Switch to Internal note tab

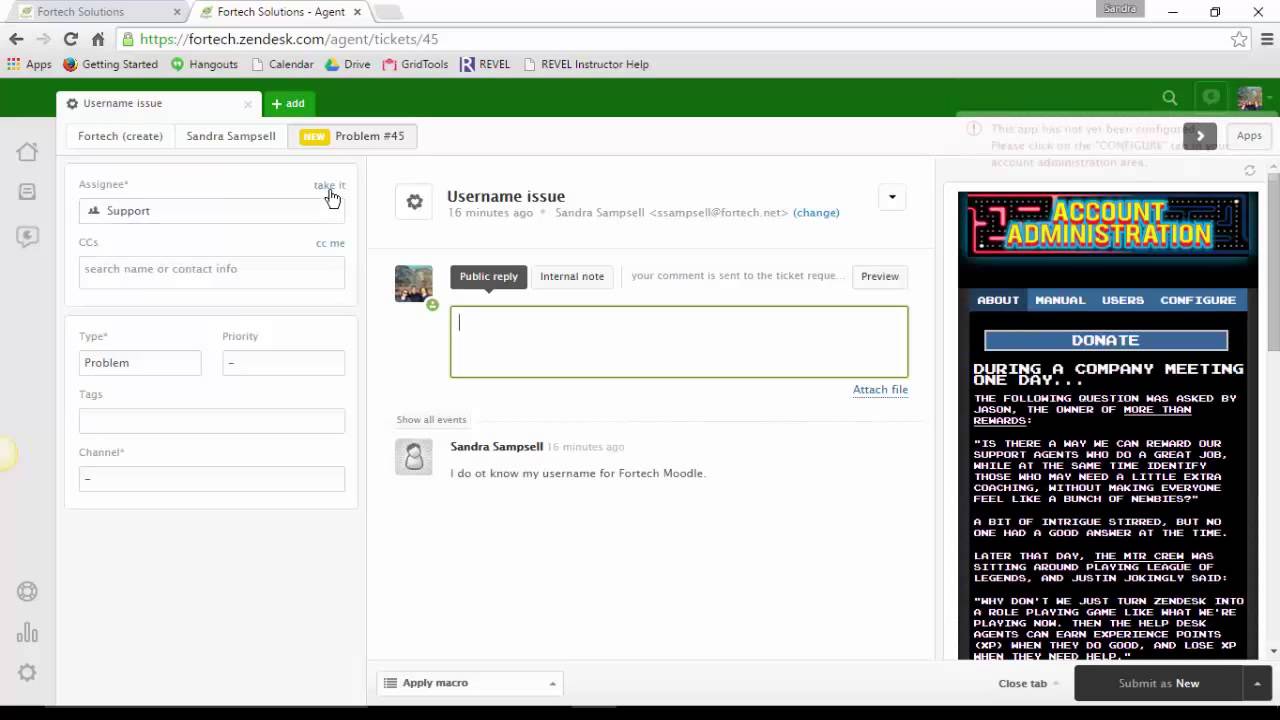572,277
